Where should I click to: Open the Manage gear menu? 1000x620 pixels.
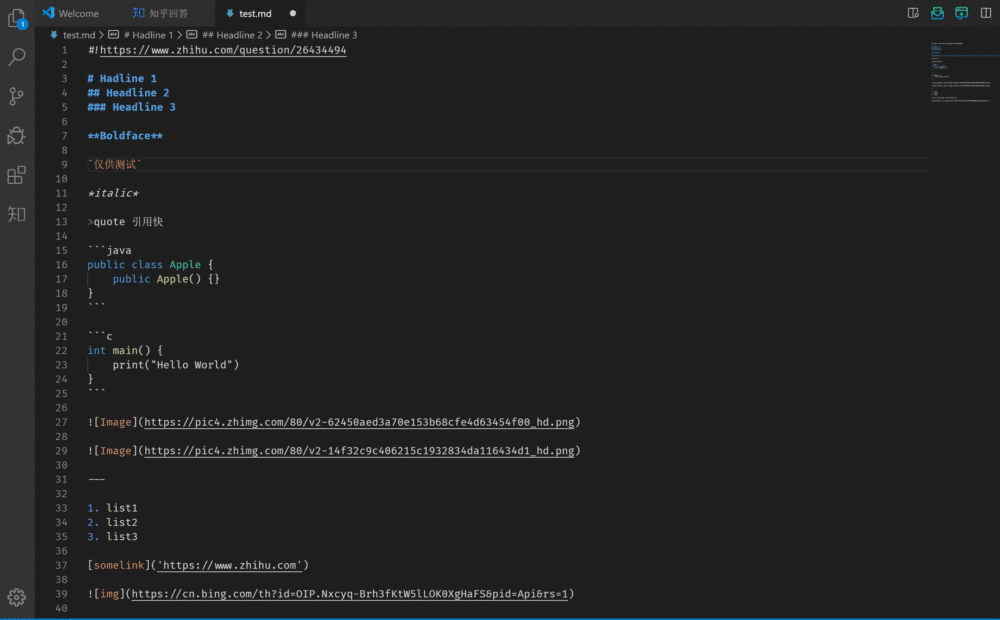[16, 597]
